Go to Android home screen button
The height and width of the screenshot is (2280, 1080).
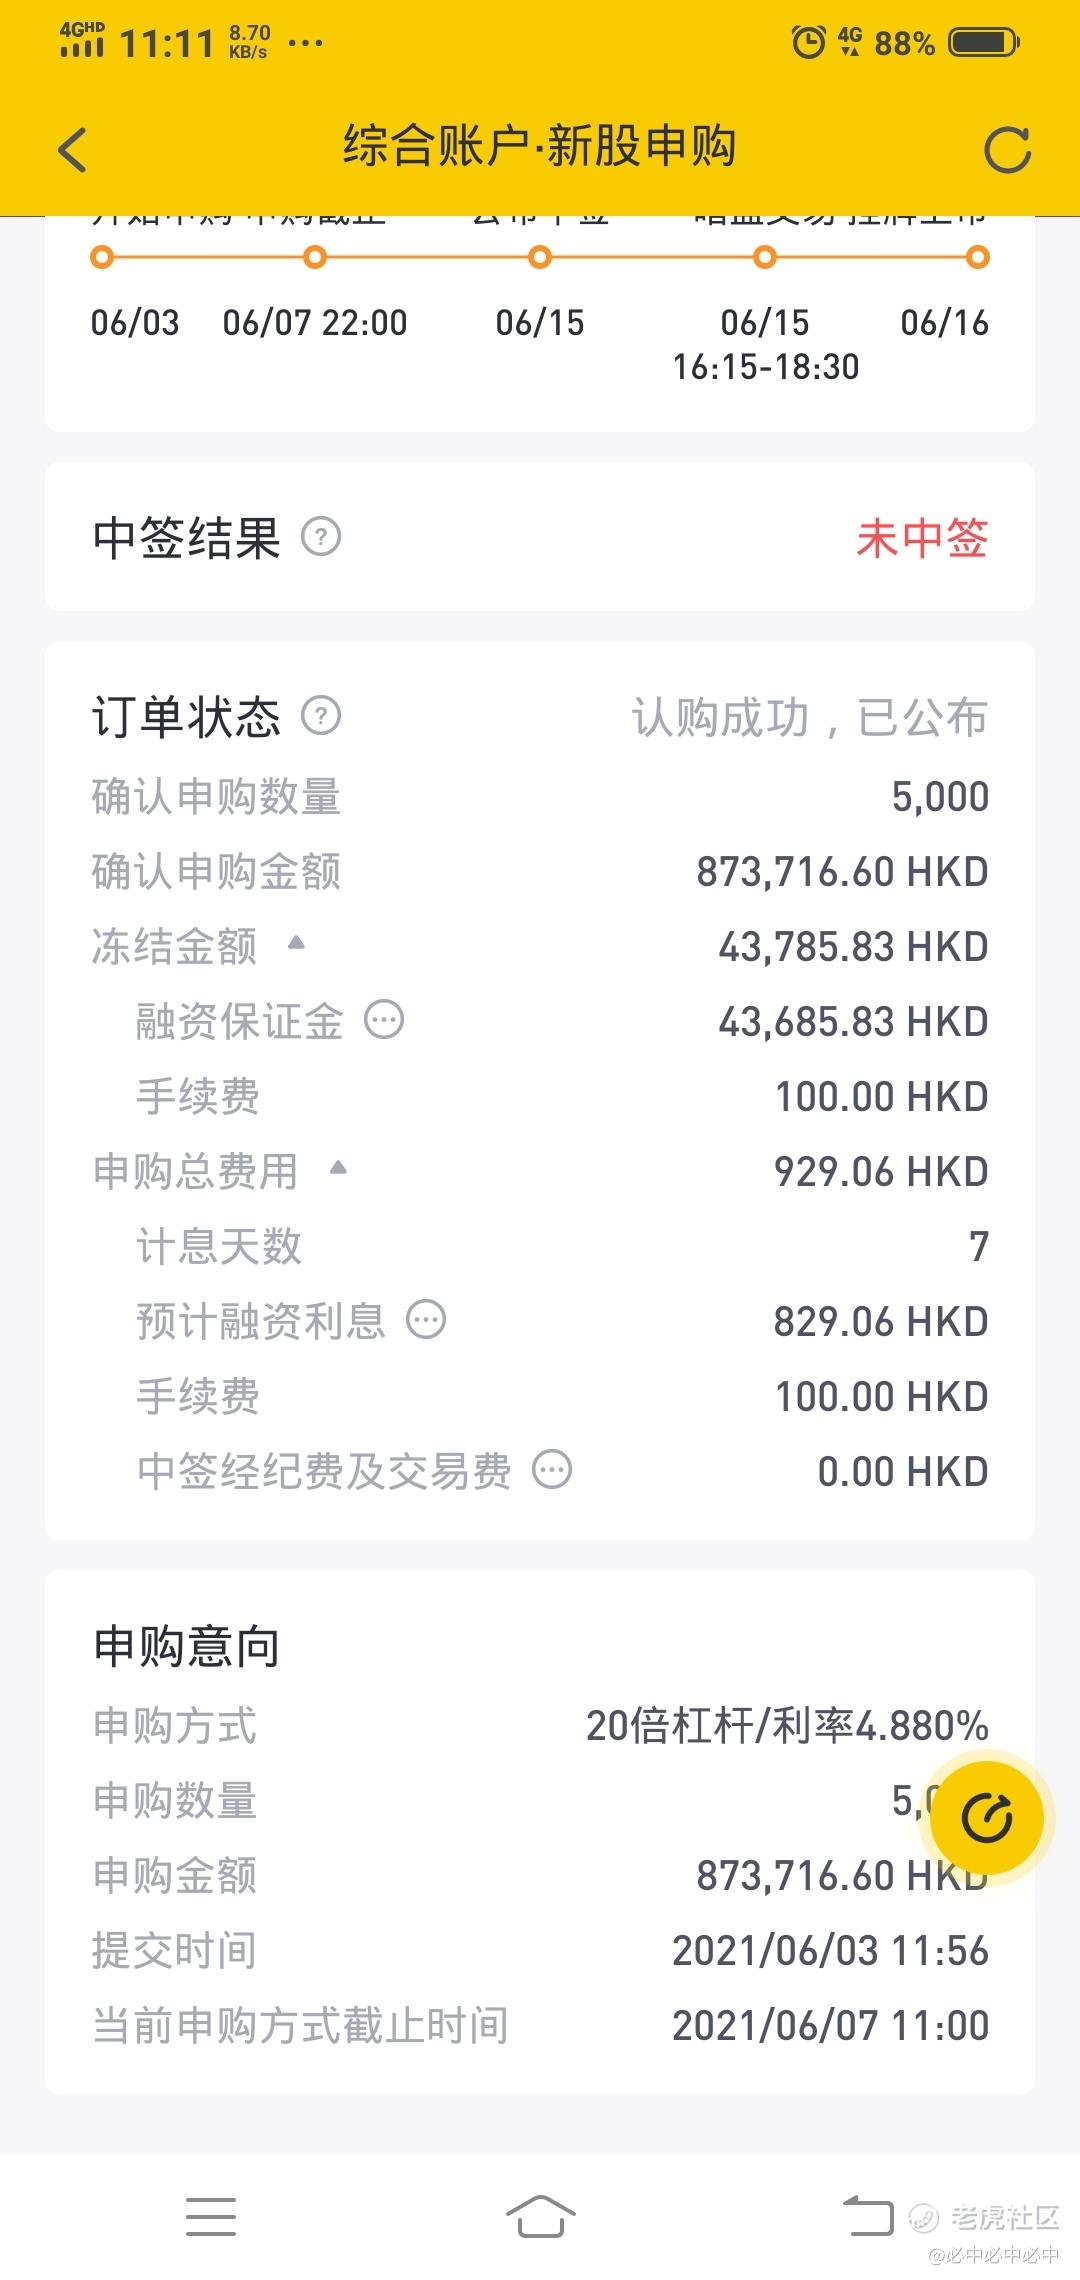(x=540, y=2217)
